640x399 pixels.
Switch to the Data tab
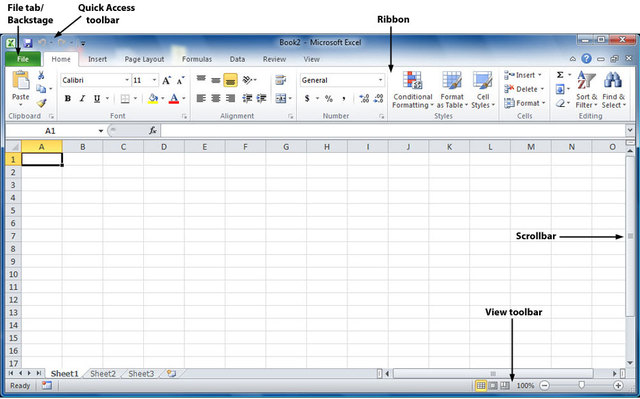(x=237, y=59)
